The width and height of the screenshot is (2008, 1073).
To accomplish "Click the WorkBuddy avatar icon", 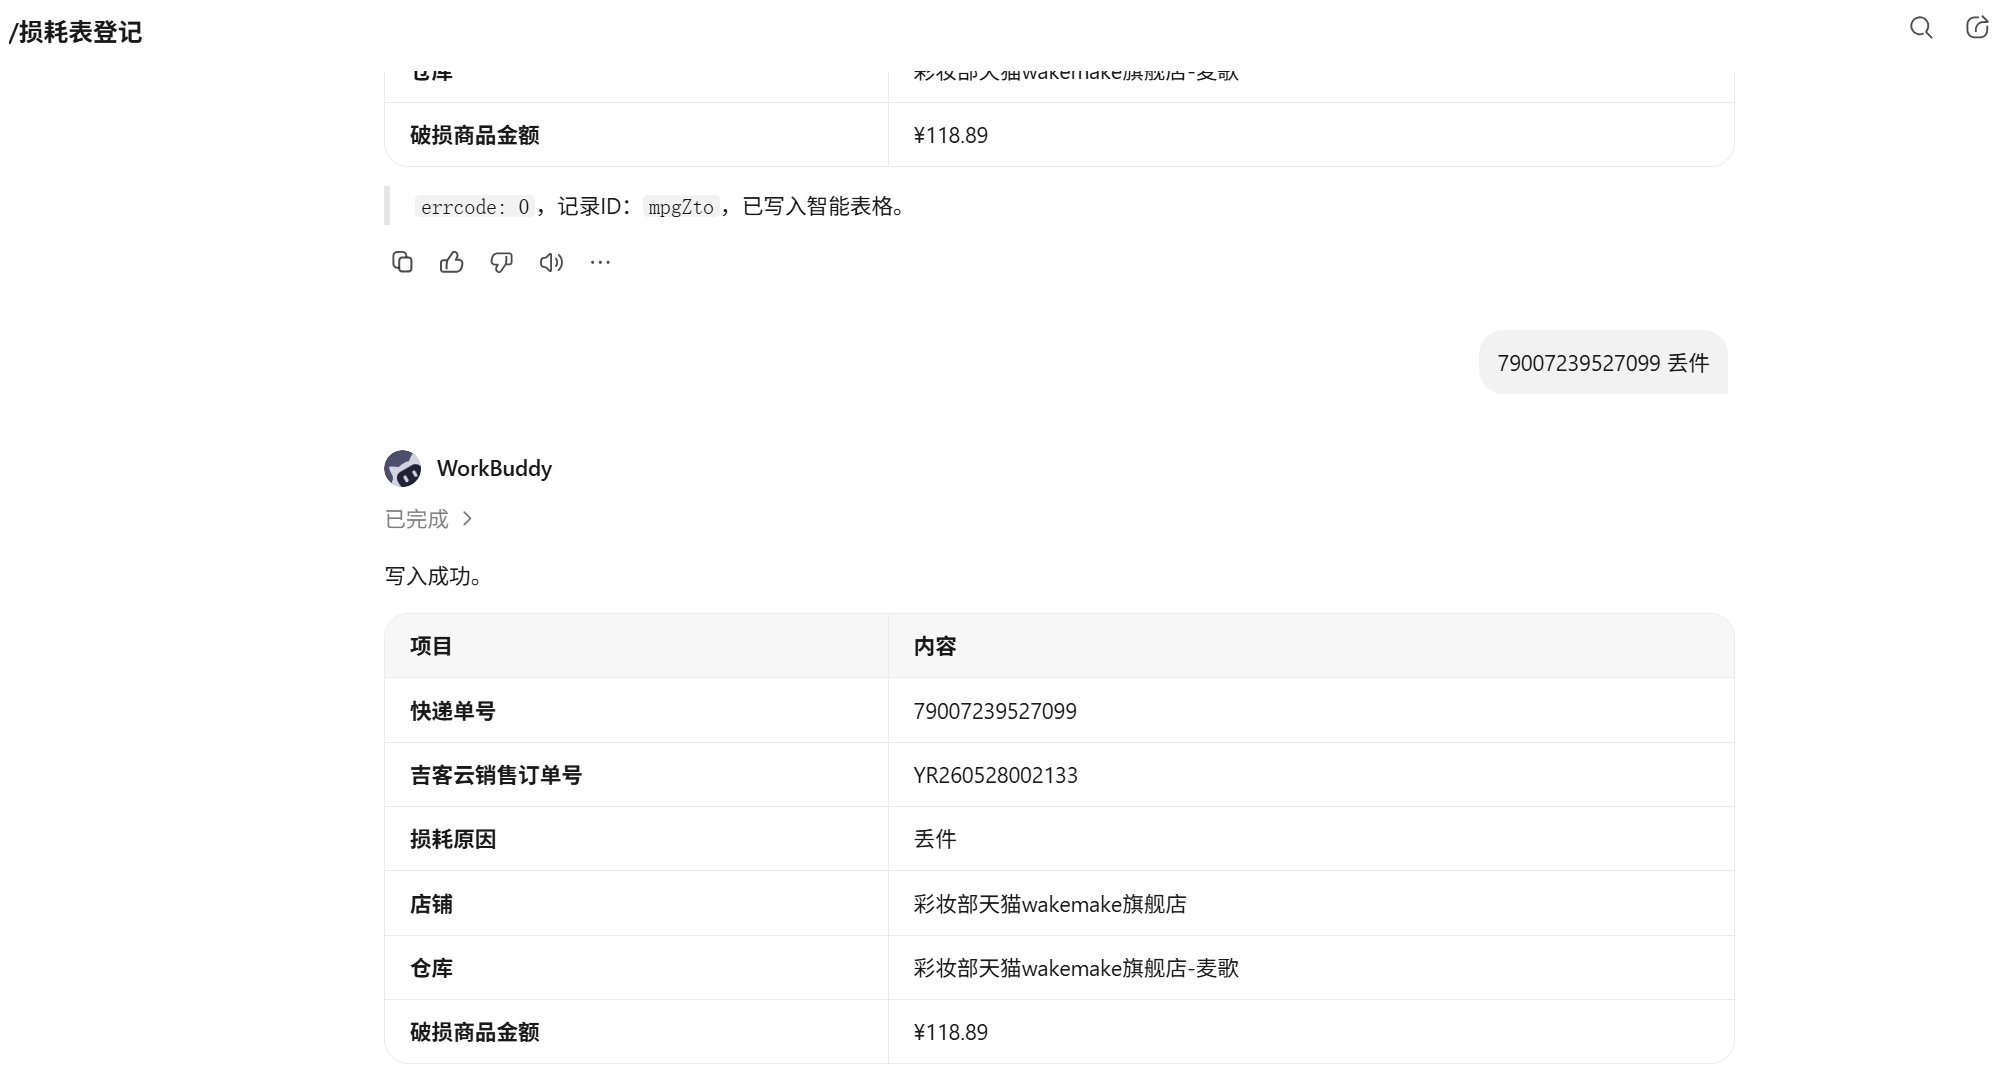I will 403,468.
